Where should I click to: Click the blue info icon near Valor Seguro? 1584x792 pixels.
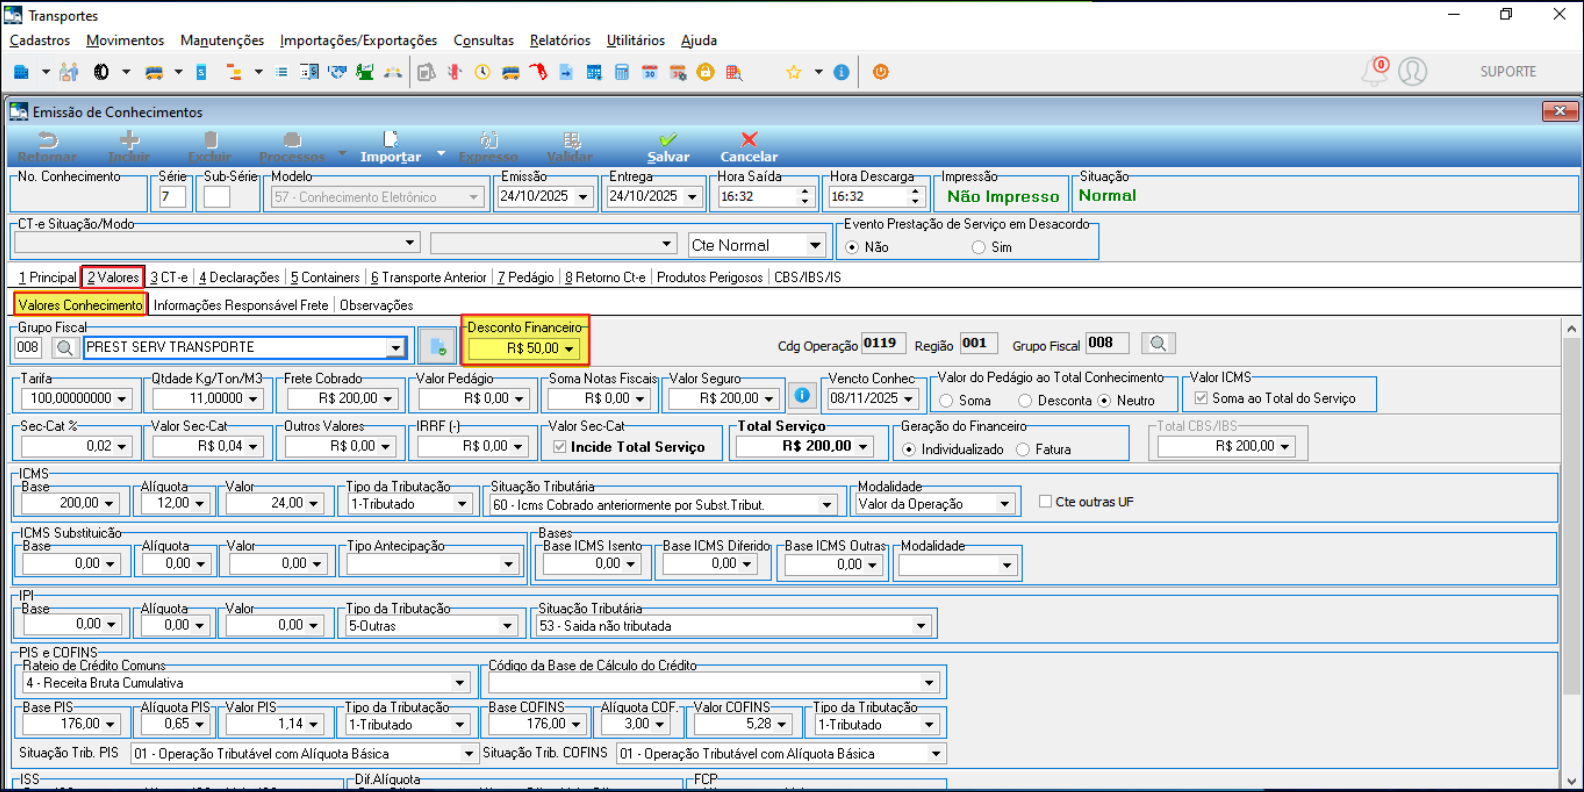pyautogui.click(x=802, y=395)
